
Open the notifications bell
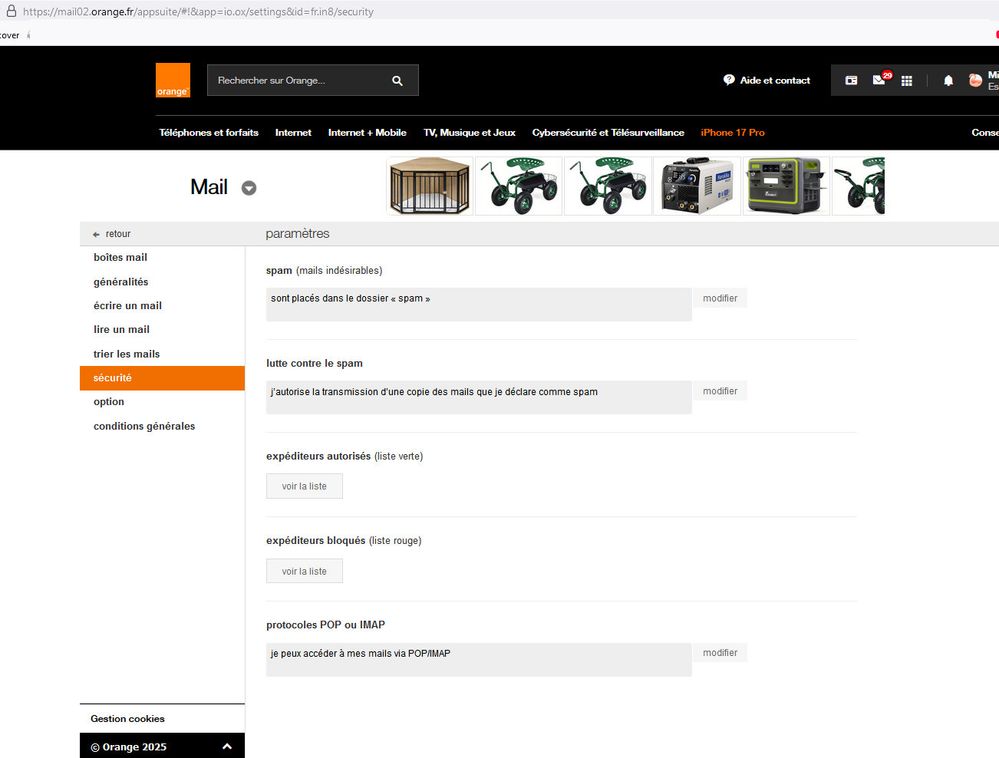pos(948,81)
